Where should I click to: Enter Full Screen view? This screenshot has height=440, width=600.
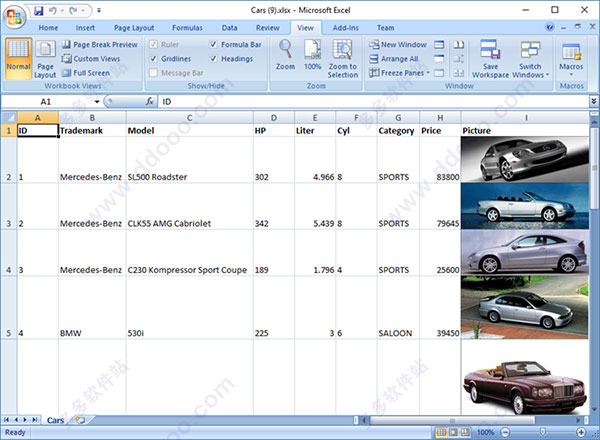point(86,73)
